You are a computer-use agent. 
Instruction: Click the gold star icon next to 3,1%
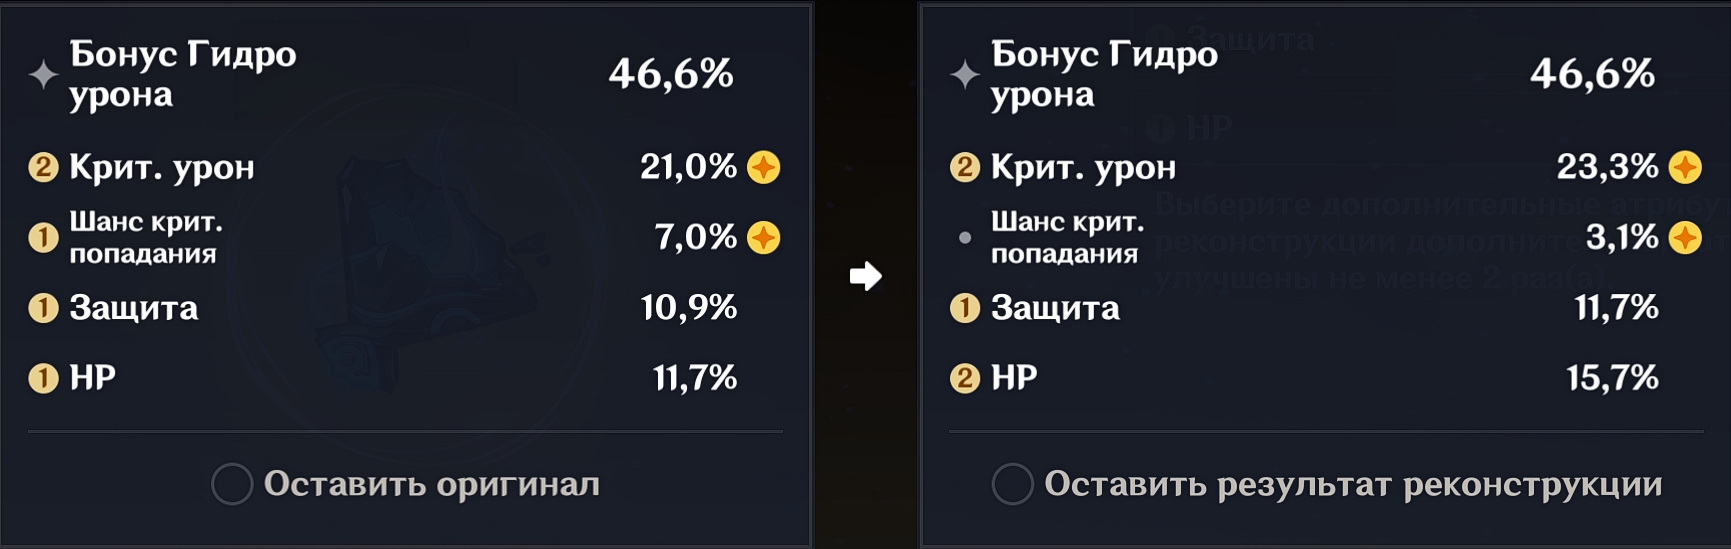pos(1685,238)
